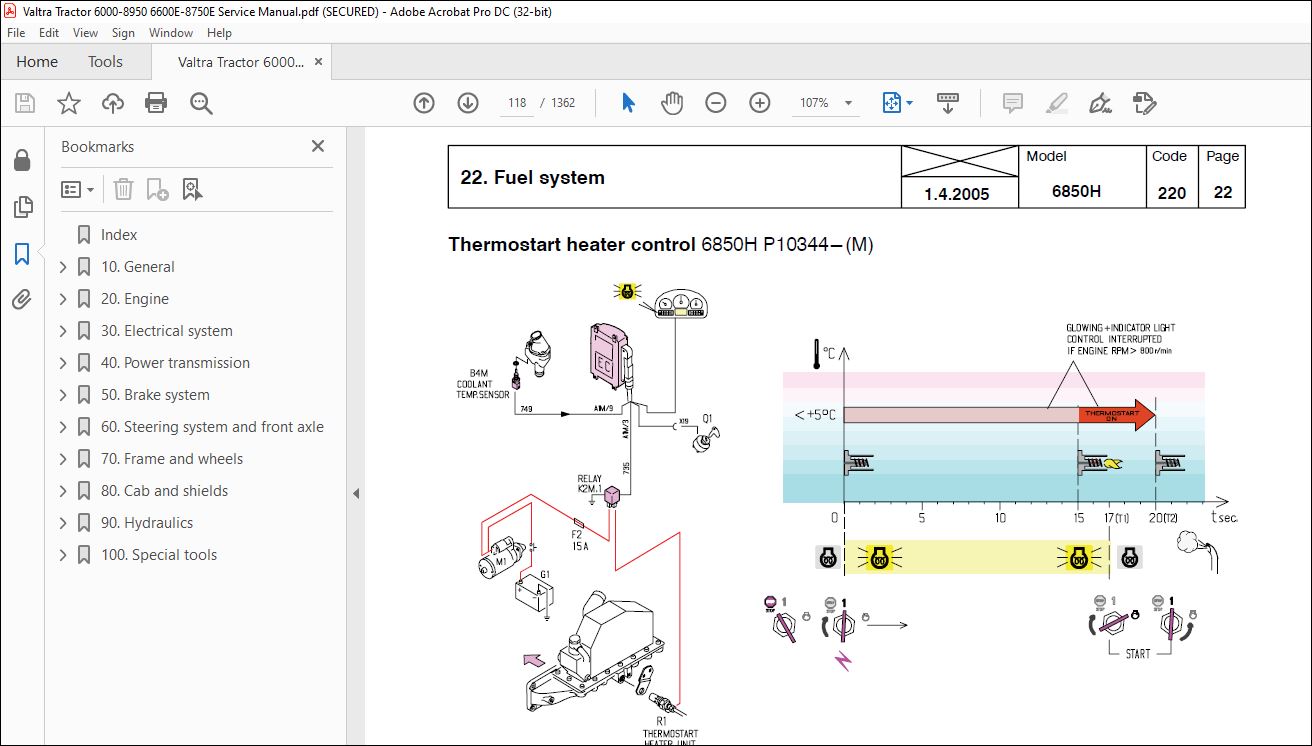Open the Attachments paperclip panel
The width and height of the screenshot is (1312, 746).
pos(22,299)
